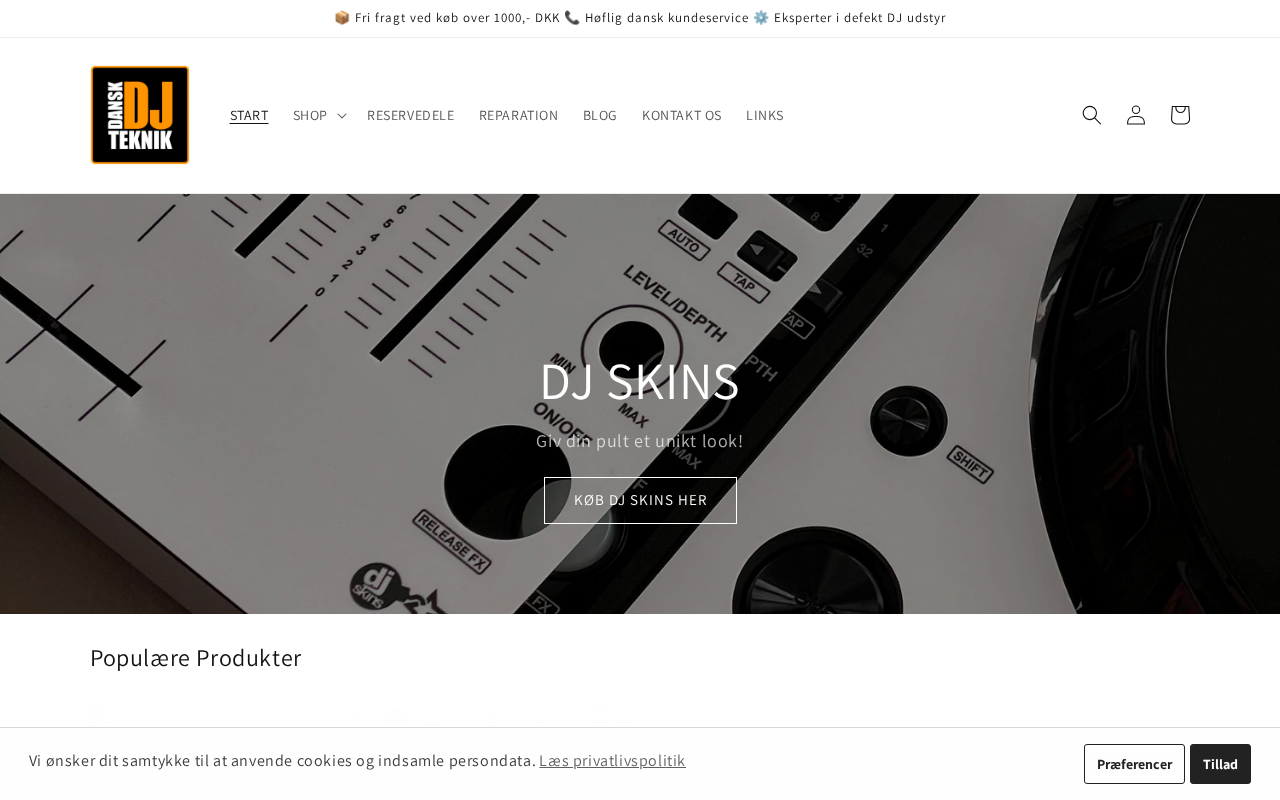Open the KONTAKT OS page

(682, 115)
